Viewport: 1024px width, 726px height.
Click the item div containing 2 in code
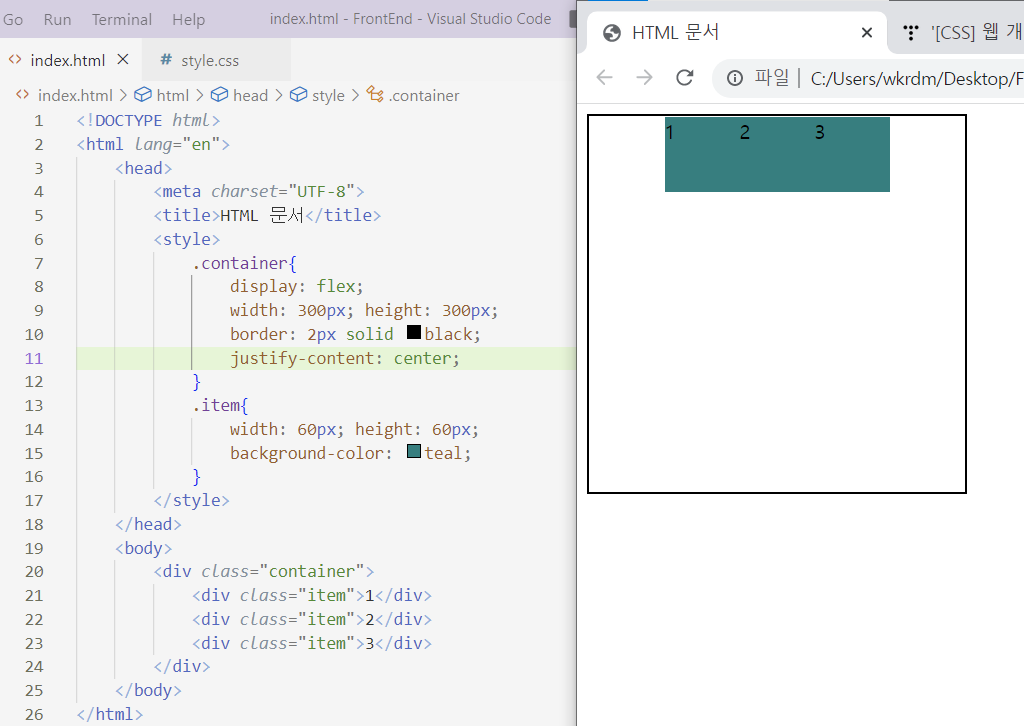(312, 620)
